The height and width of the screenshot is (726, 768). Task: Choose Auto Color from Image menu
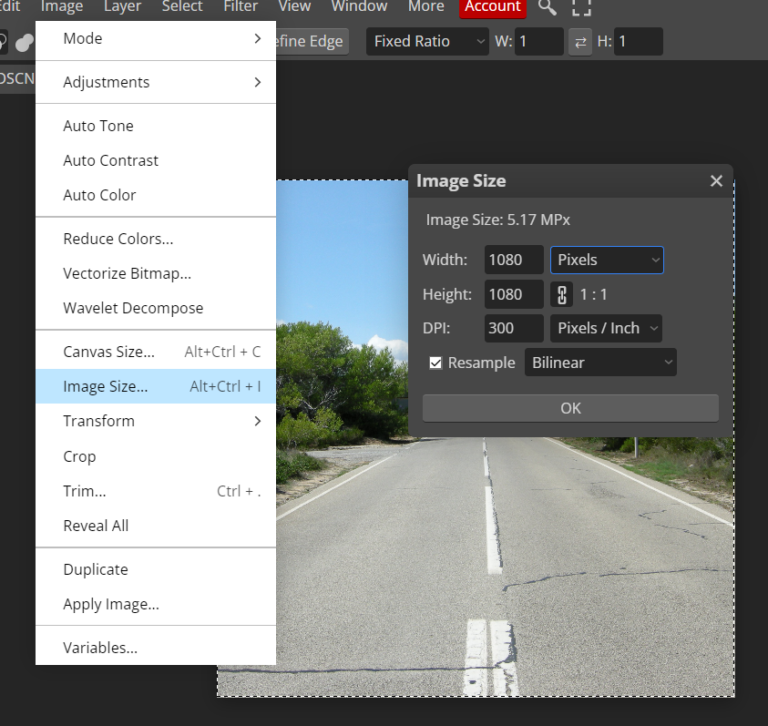click(156, 195)
